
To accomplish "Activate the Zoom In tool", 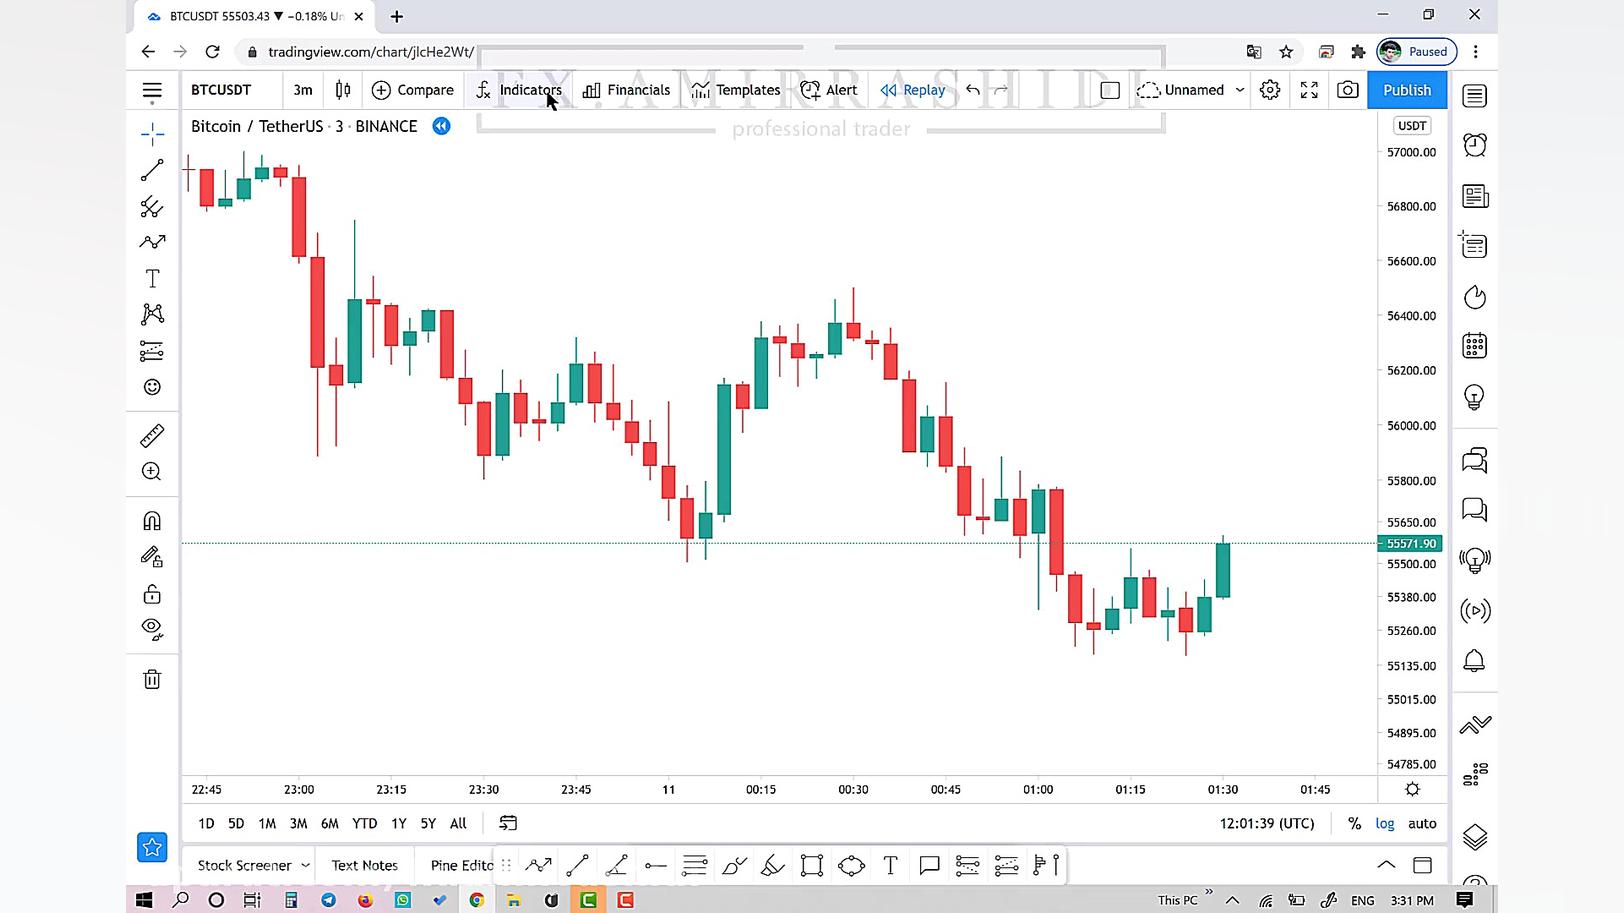I will pos(152,472).
